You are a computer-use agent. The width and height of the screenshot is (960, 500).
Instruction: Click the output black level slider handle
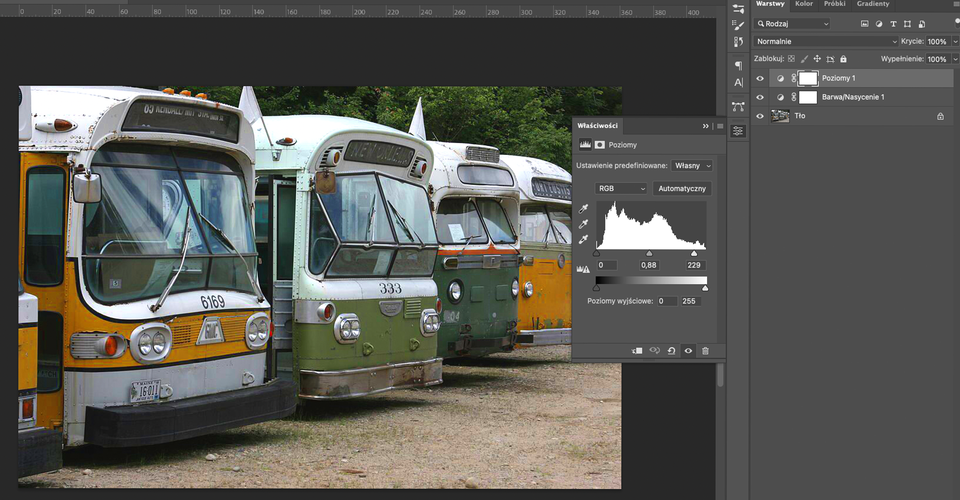point(597,288)
